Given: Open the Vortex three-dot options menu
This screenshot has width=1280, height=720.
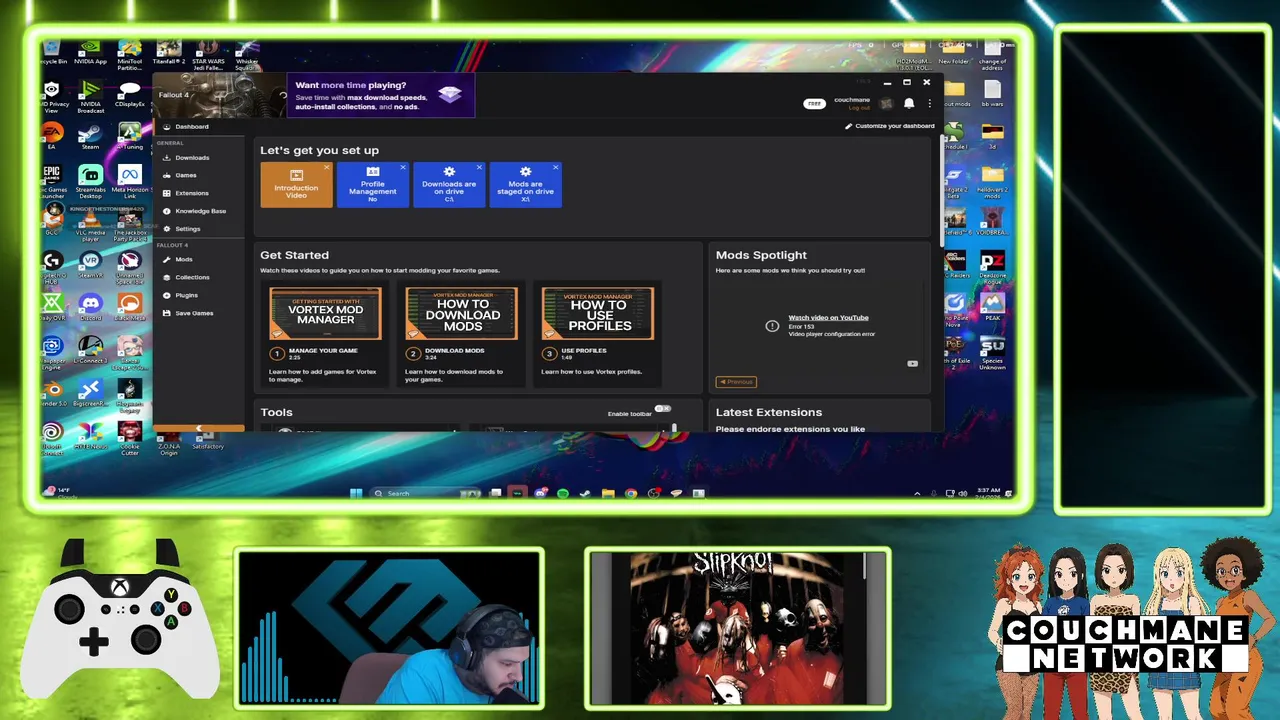Looking at the screenshot, I should pyautogui.click(x=929, y=103).
